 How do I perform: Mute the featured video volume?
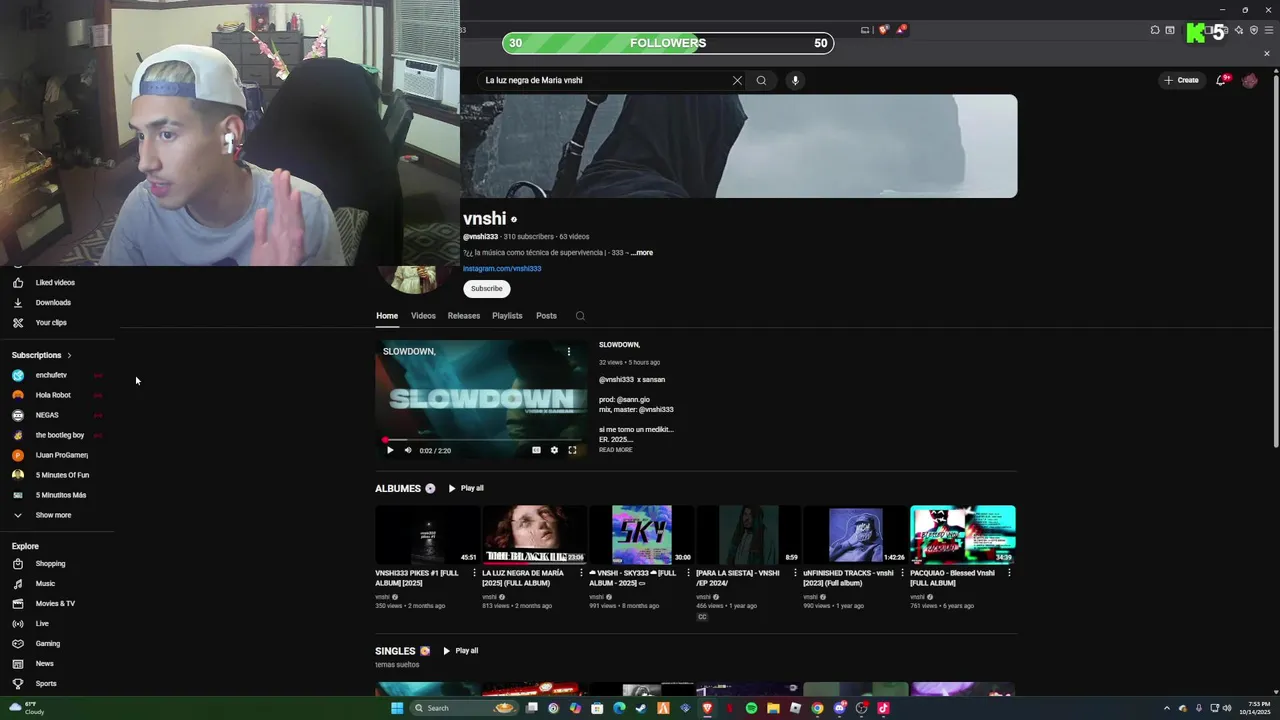pos(408,450)
